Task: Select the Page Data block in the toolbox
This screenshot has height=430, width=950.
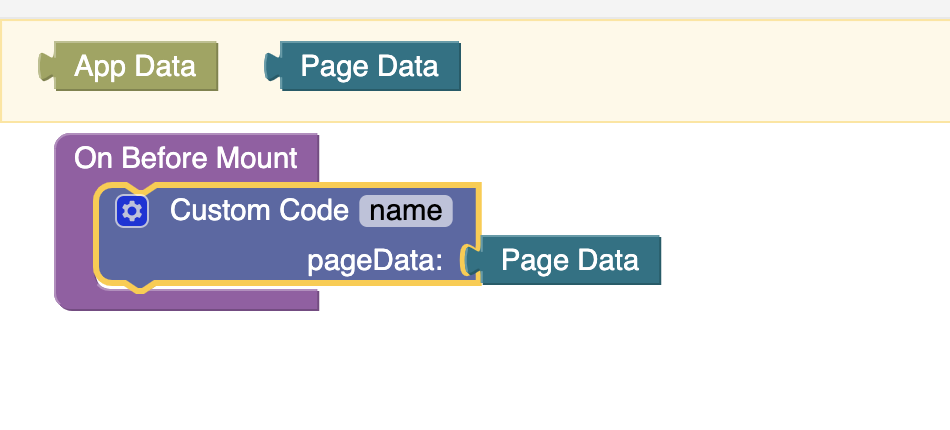Action: pos(362,66)
